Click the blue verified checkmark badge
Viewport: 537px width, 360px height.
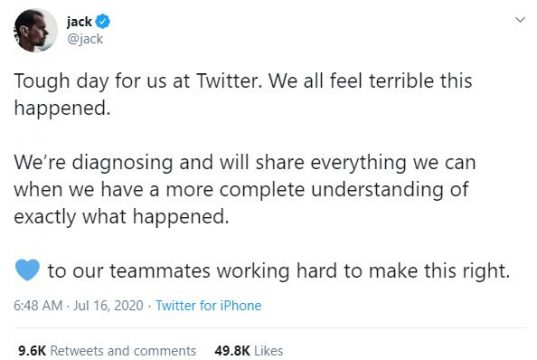[x=102, y=22]
